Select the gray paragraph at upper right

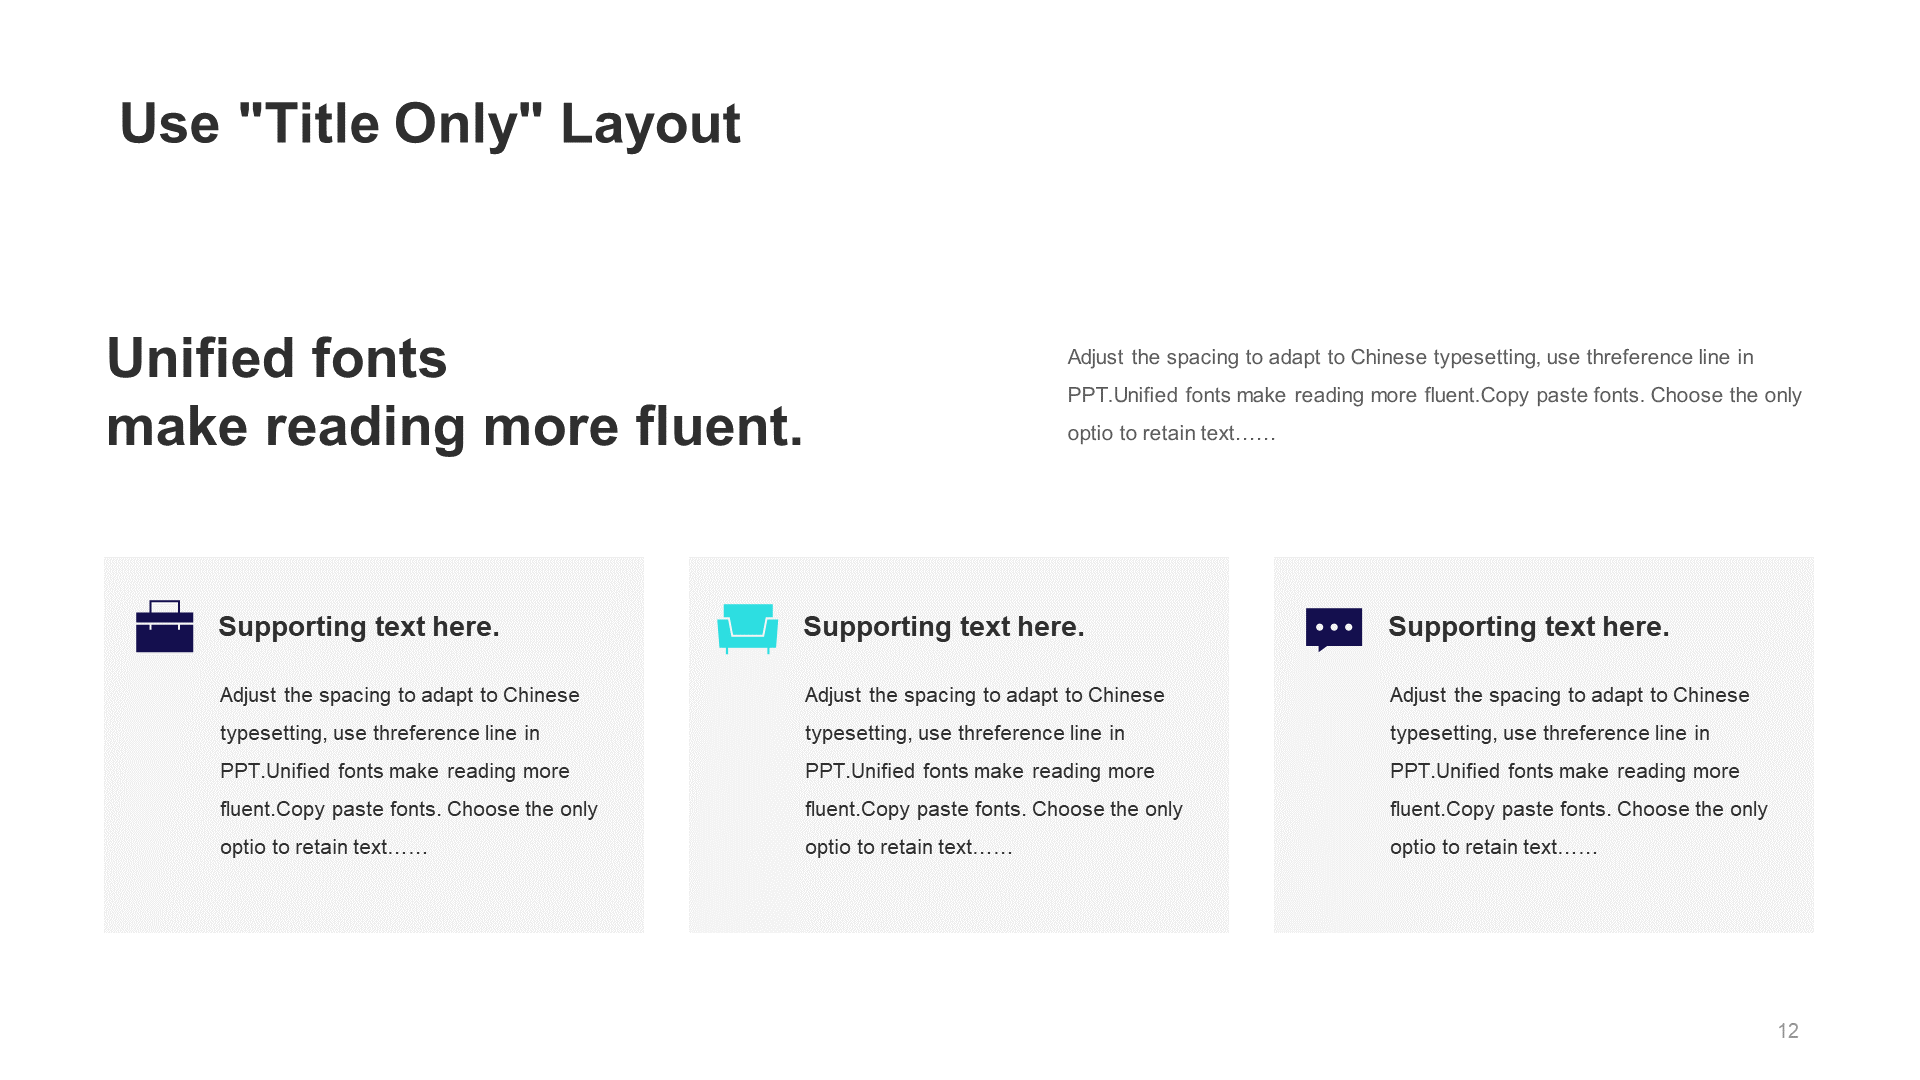click(x=1434, y=395)
